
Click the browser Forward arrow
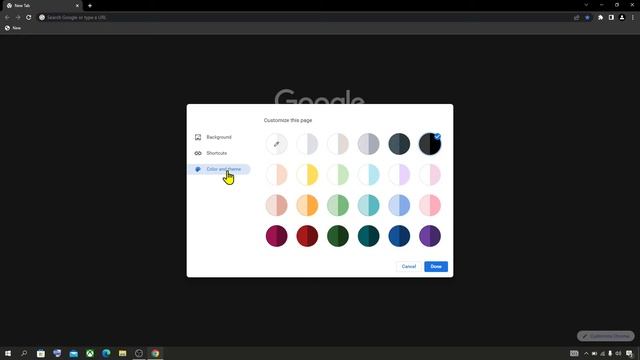pyautogui.click(x=18, y=18)
